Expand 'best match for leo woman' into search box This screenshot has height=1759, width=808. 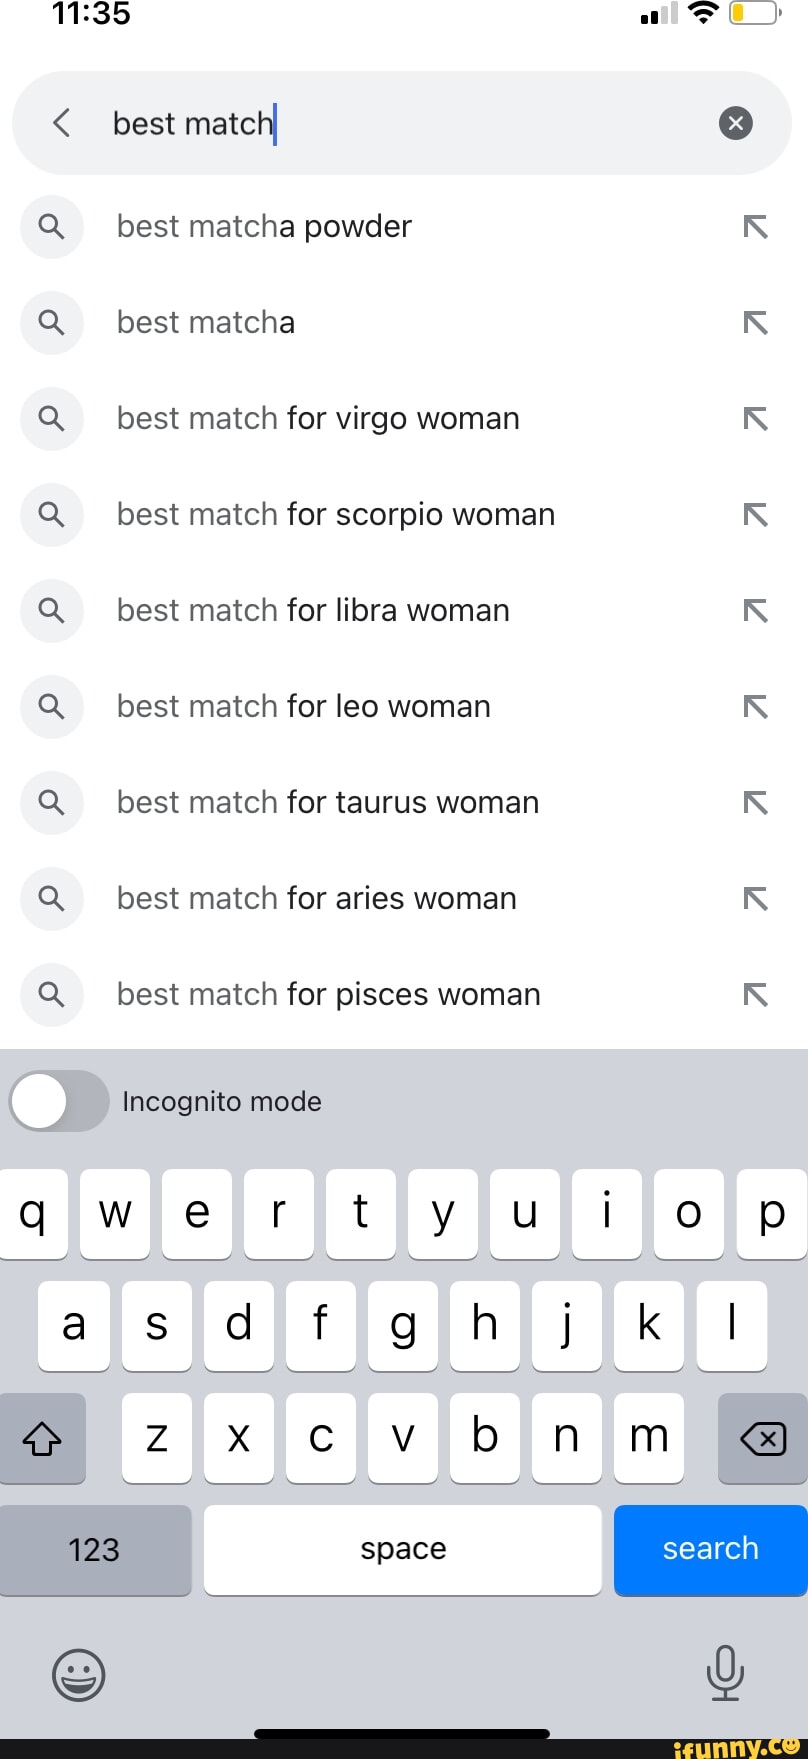(755, 707)
